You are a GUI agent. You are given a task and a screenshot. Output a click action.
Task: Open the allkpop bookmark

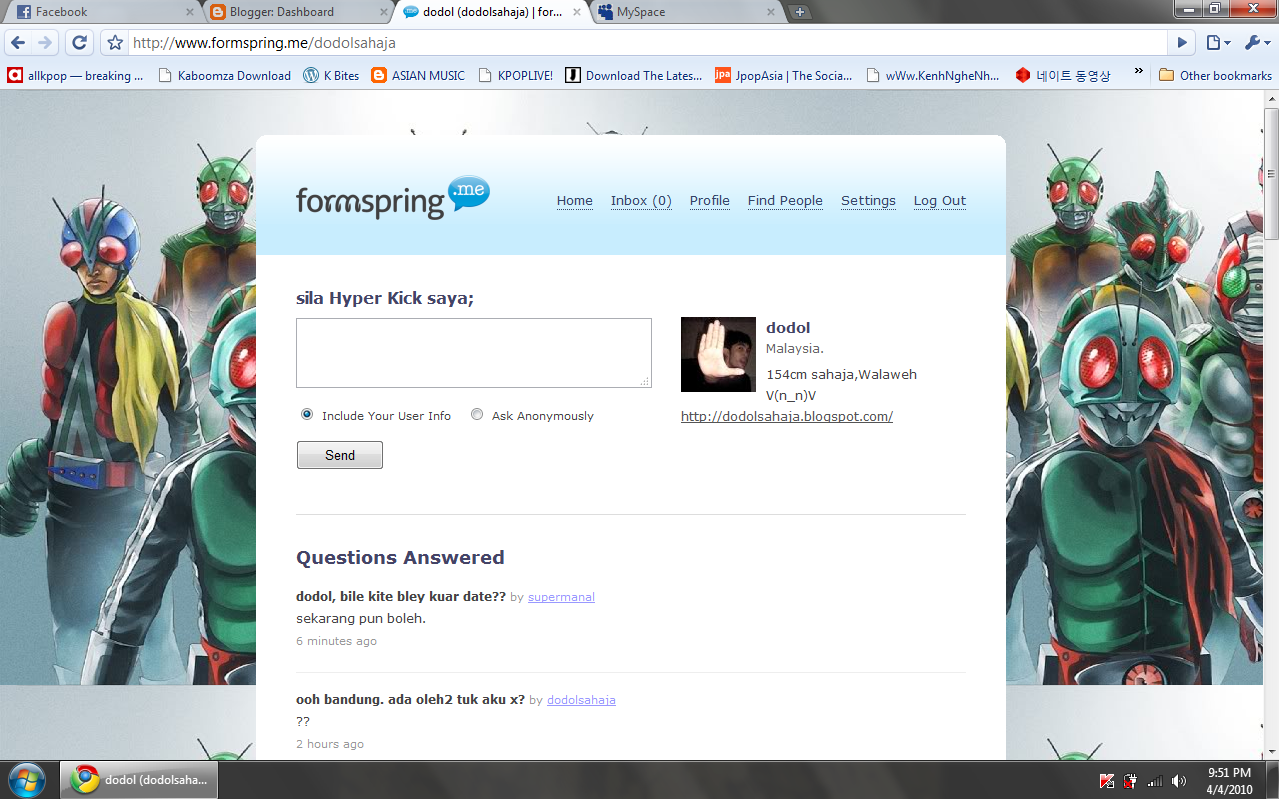click(x=76, y=75)
